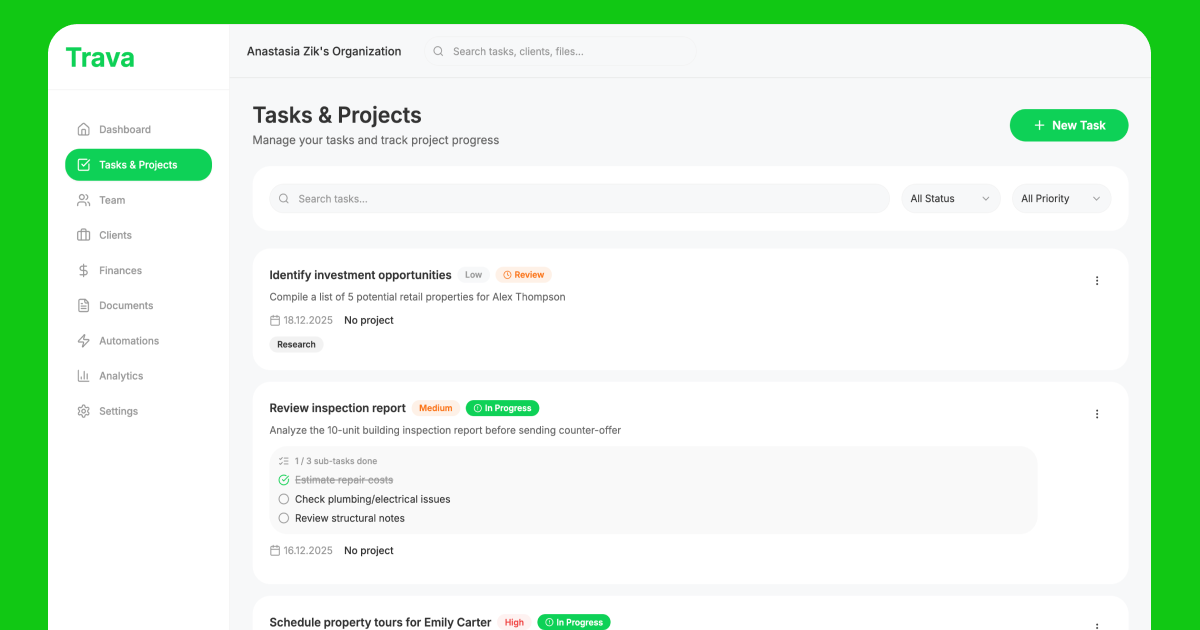Click the Documents file icon
1200x630 pixels.
point(84,305)
